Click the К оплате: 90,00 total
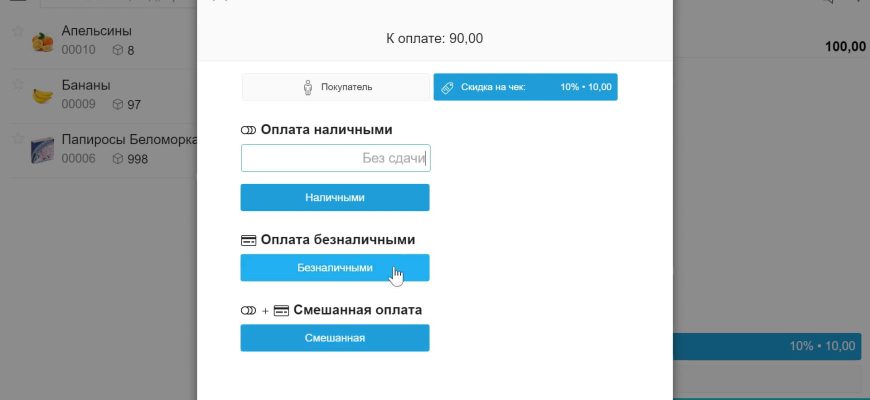Image resolution: width=870 pixels, height=400 pixels. (435, 38)
